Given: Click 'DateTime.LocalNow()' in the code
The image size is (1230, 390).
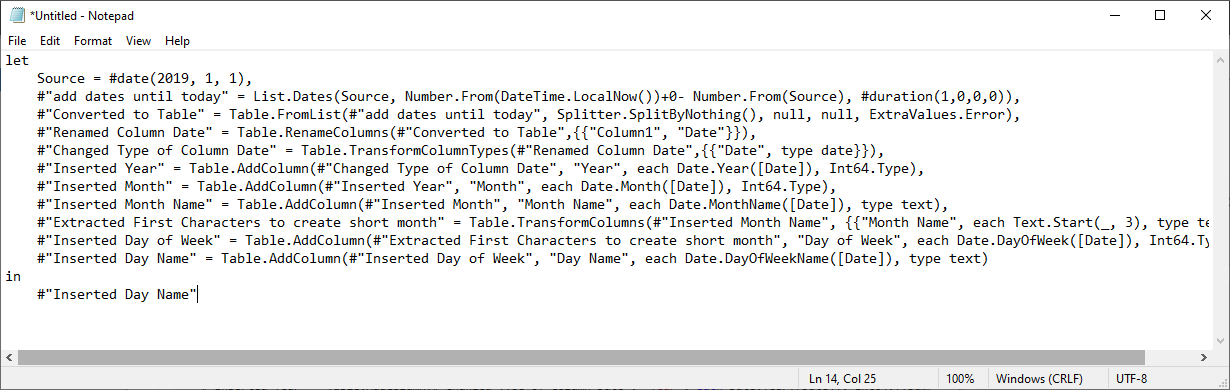Looking at the screenshot, I should tap(577, 96).
